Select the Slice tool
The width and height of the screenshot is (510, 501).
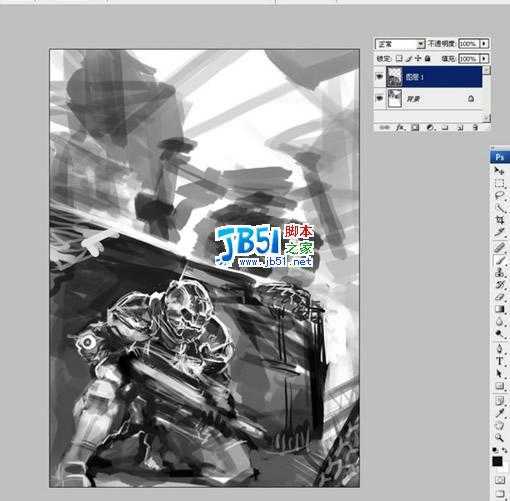[x=499, y=232]
